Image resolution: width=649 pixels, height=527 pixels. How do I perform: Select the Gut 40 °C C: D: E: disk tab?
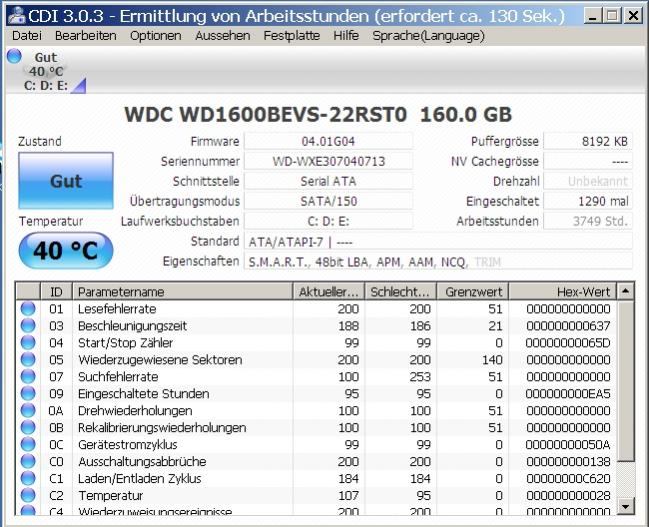46,71
